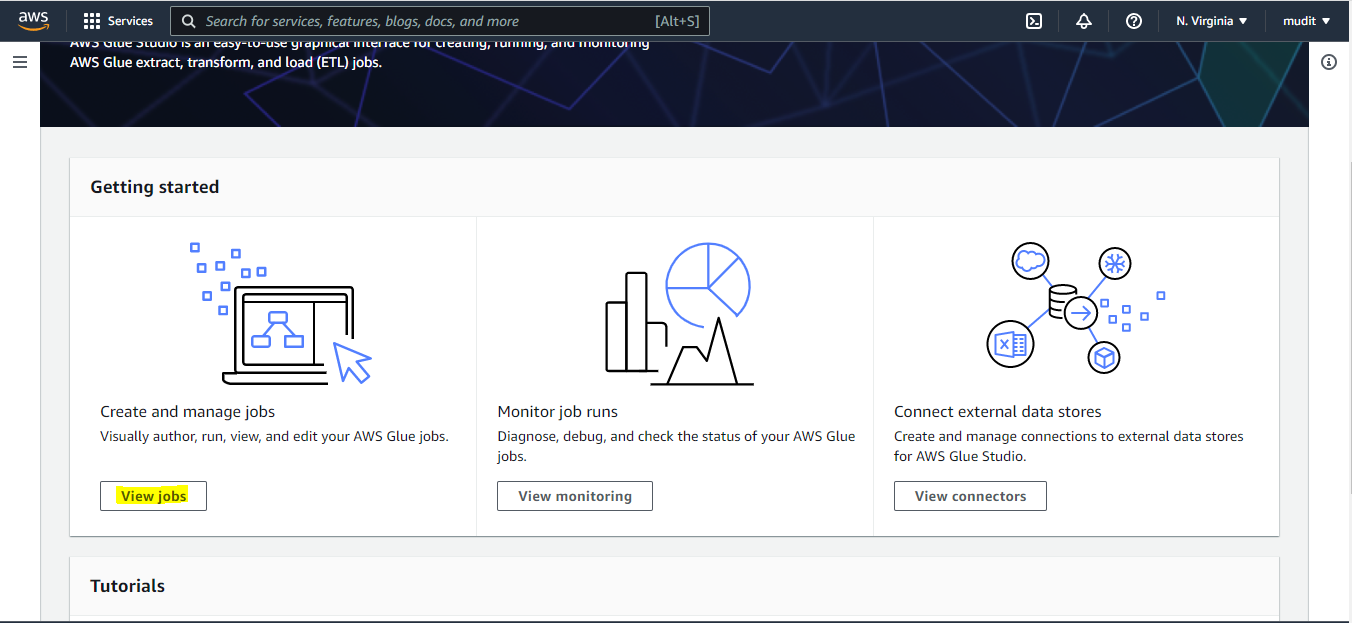Click the 'Create and manage connections' description
Viewport: 1352px width, 623px height.
(x=1069, y=446)
